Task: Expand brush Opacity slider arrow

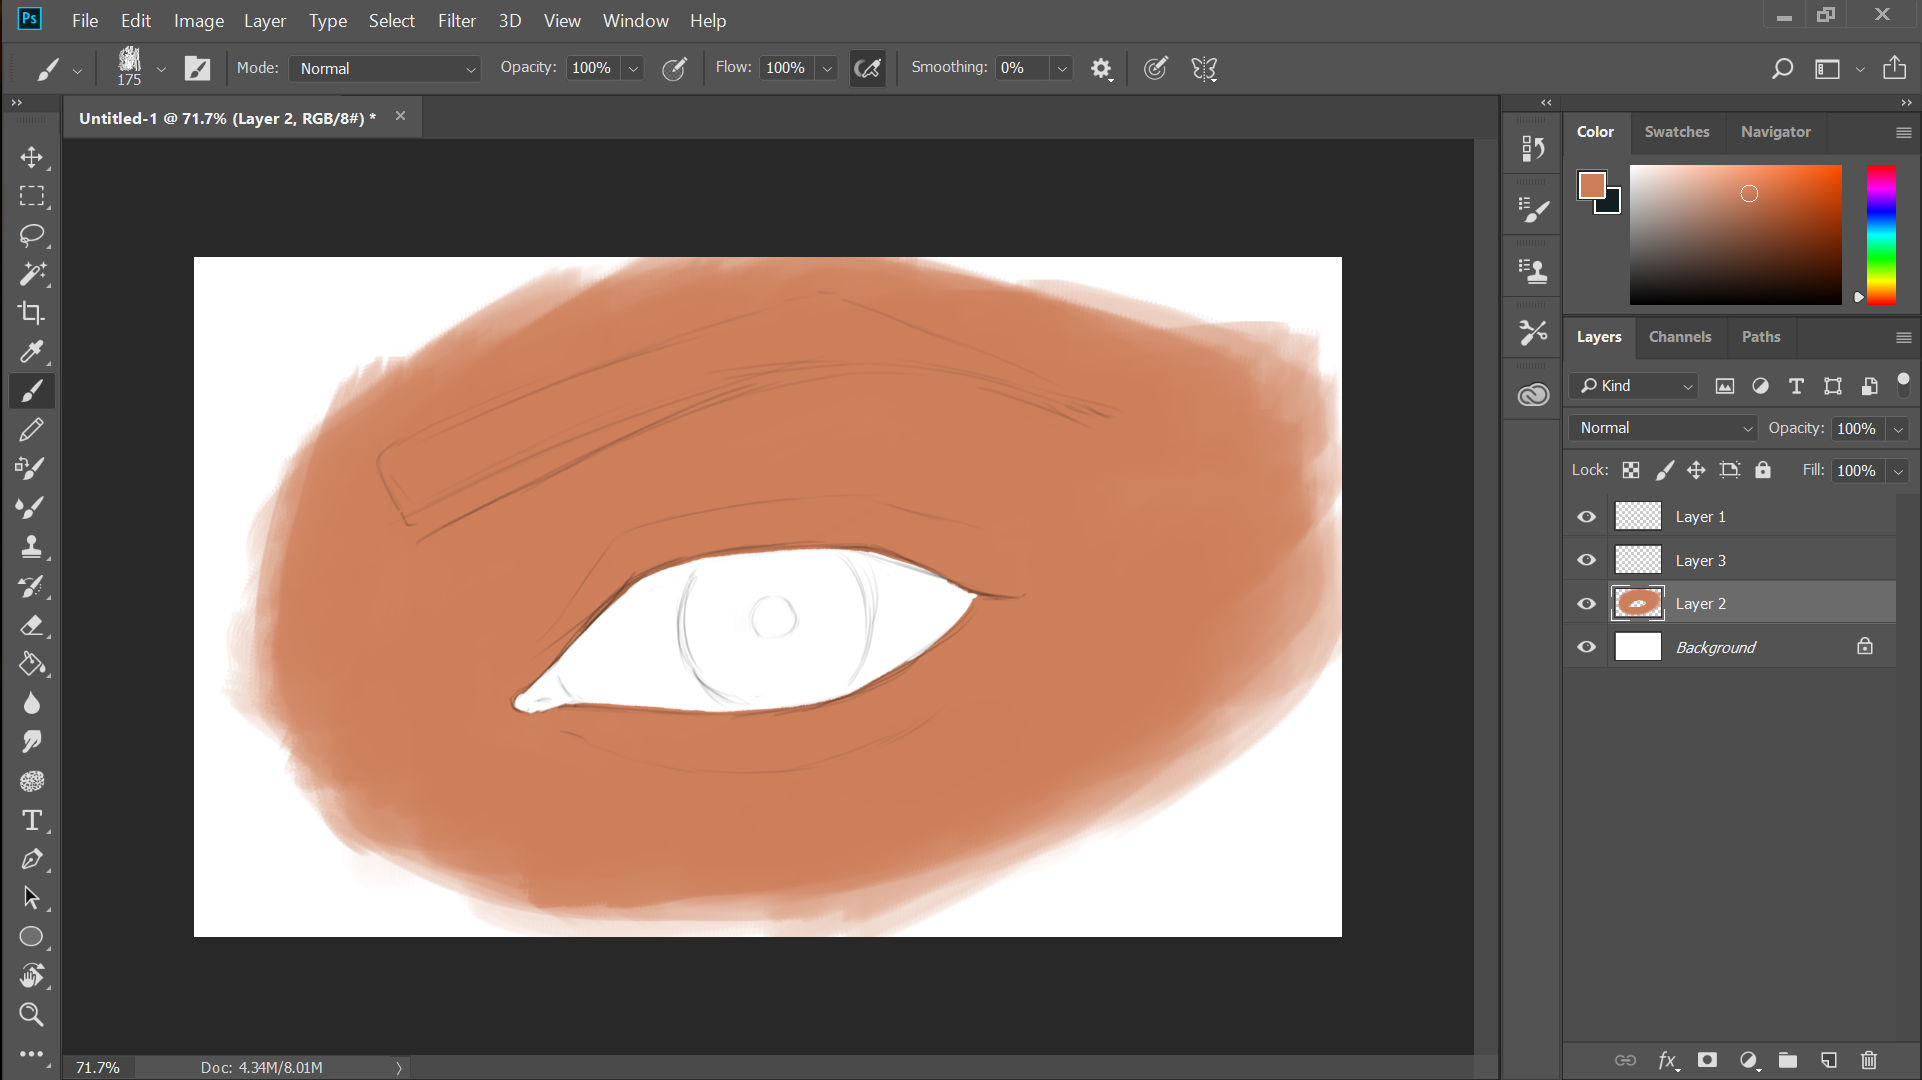Action: coord(633,68)
